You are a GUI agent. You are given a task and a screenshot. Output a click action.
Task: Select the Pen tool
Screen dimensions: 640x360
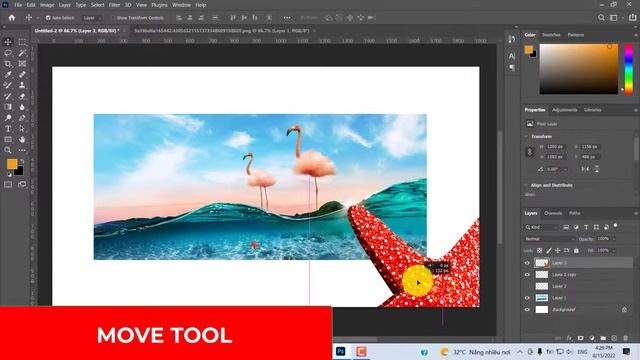point(22,118)
